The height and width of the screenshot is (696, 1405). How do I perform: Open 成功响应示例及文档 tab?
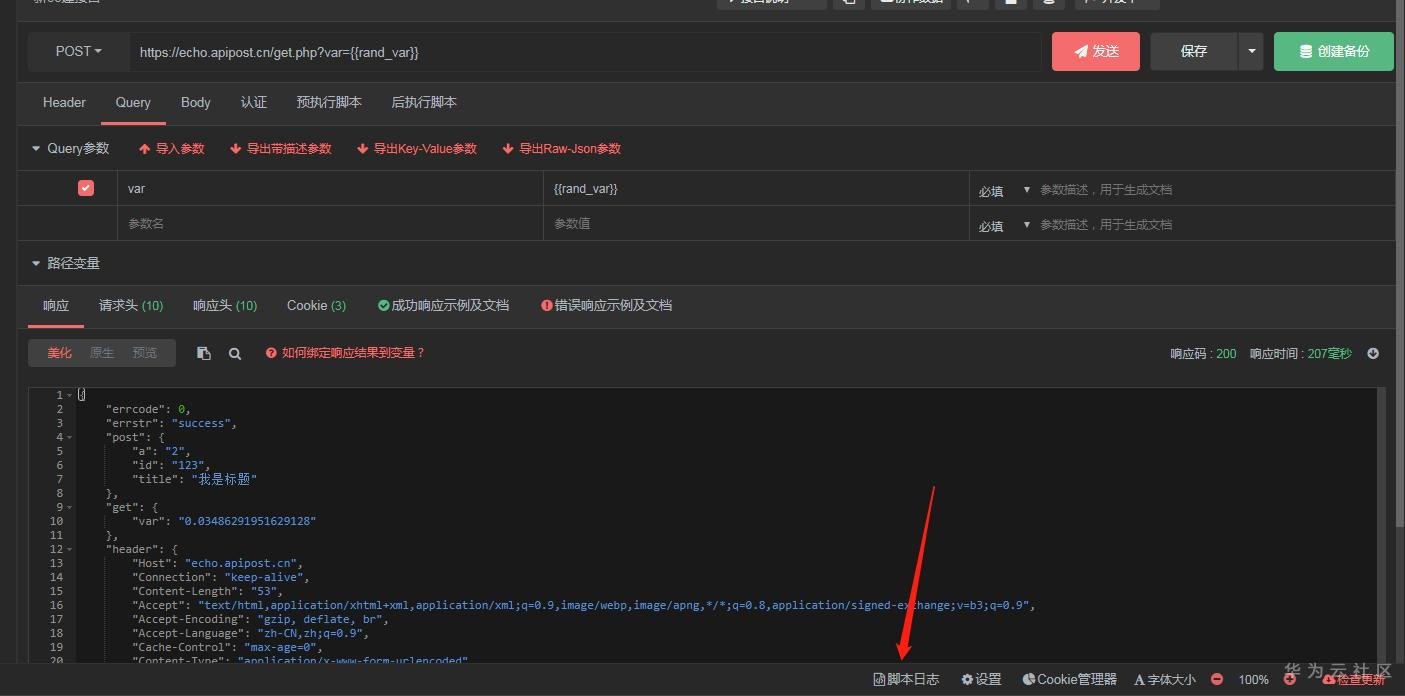click(x=443, y=305)
